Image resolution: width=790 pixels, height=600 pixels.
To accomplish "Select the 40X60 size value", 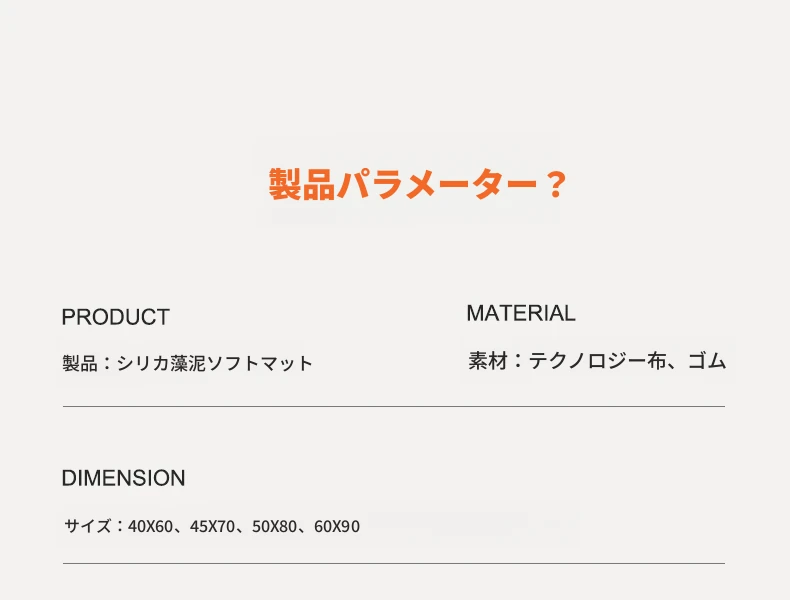I will coord(150,527).
